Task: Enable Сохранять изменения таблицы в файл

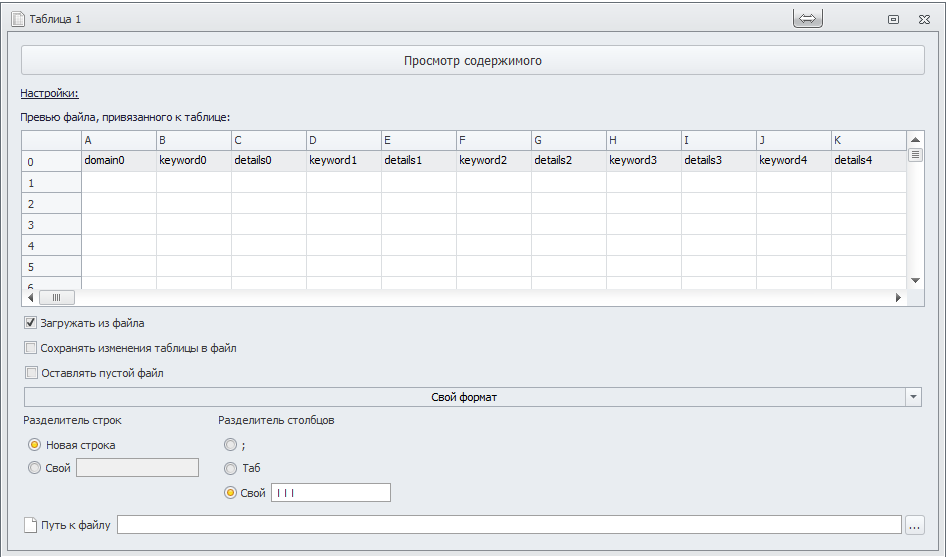Action: pos(30,348)
